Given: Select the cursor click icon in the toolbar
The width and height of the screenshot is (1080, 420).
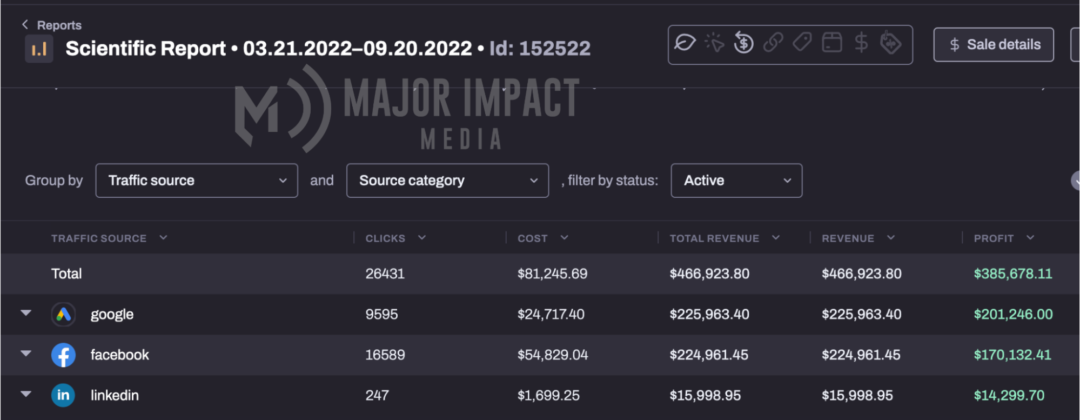Looking at the screenshot, I should click(x=714, y=44).
